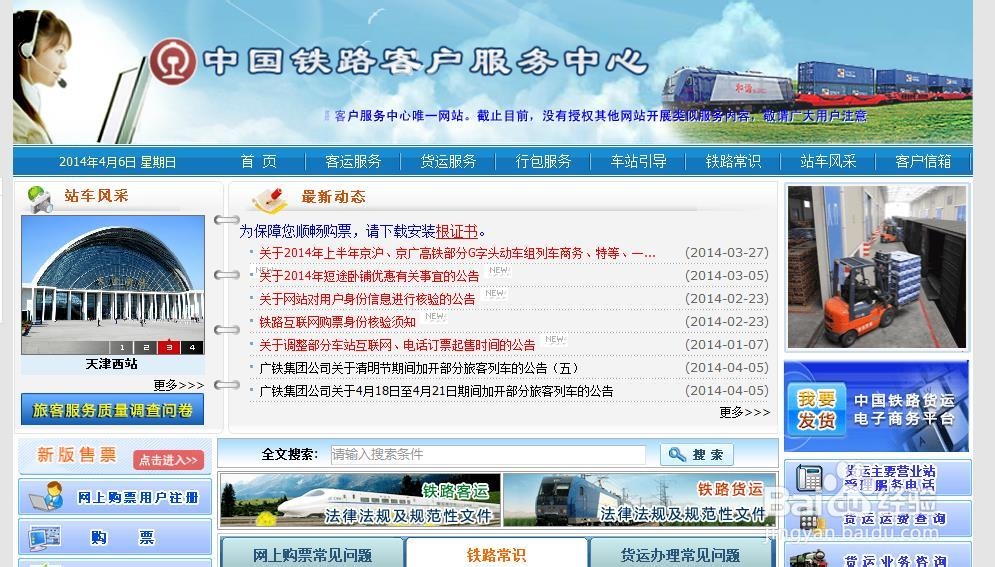View the 天津西站 station photo
Image resolution: width=995 pixels, height=567 pixels.
tap(113, 285)
